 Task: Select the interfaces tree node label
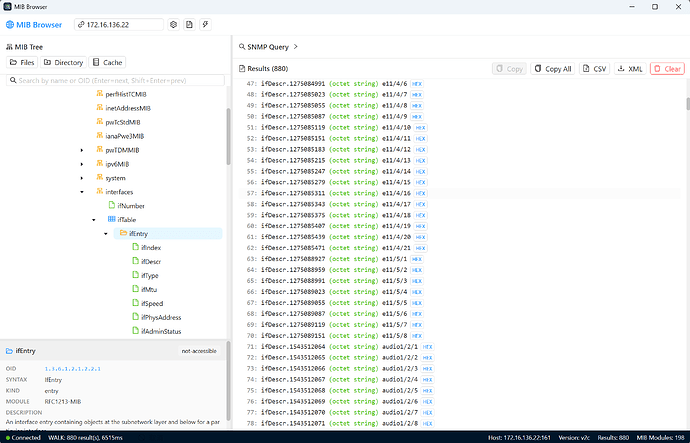[x=119, y=192]
